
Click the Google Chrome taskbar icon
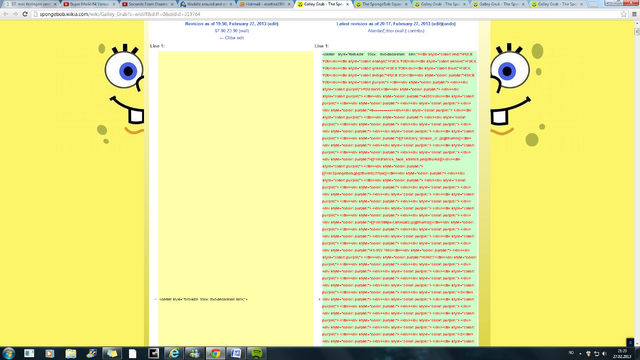pyautogui.click(x=216, y=353)
